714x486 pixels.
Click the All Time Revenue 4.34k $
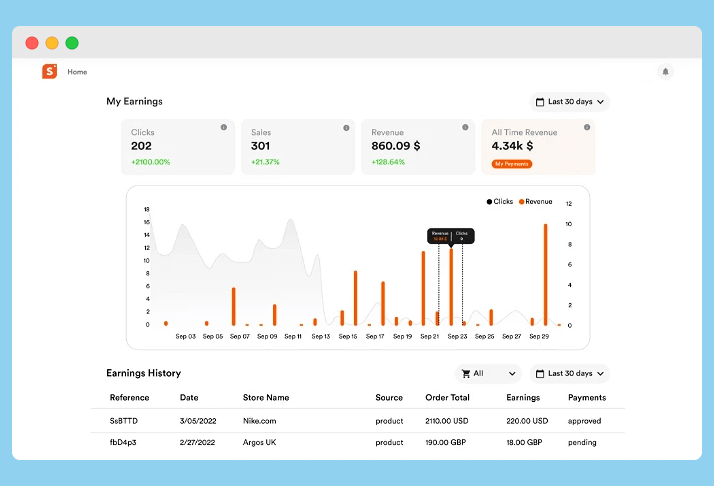pos(512,146)
